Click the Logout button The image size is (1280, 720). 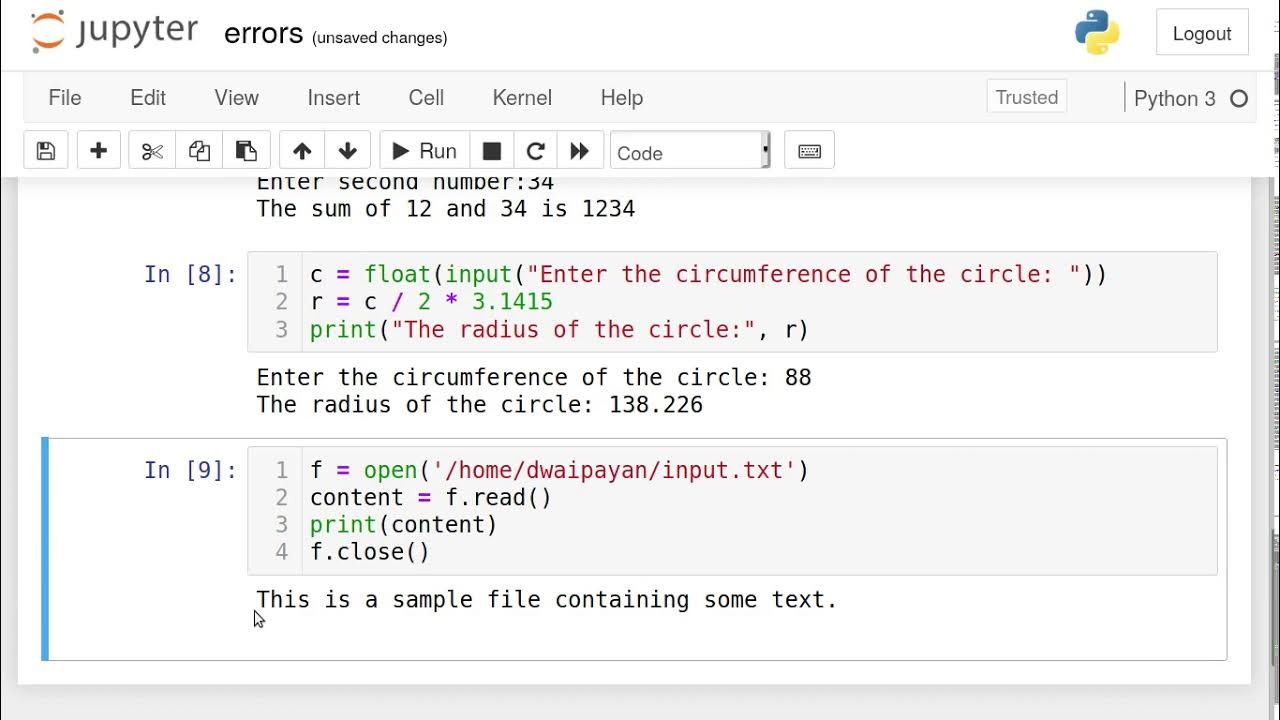coord(1202,34)
